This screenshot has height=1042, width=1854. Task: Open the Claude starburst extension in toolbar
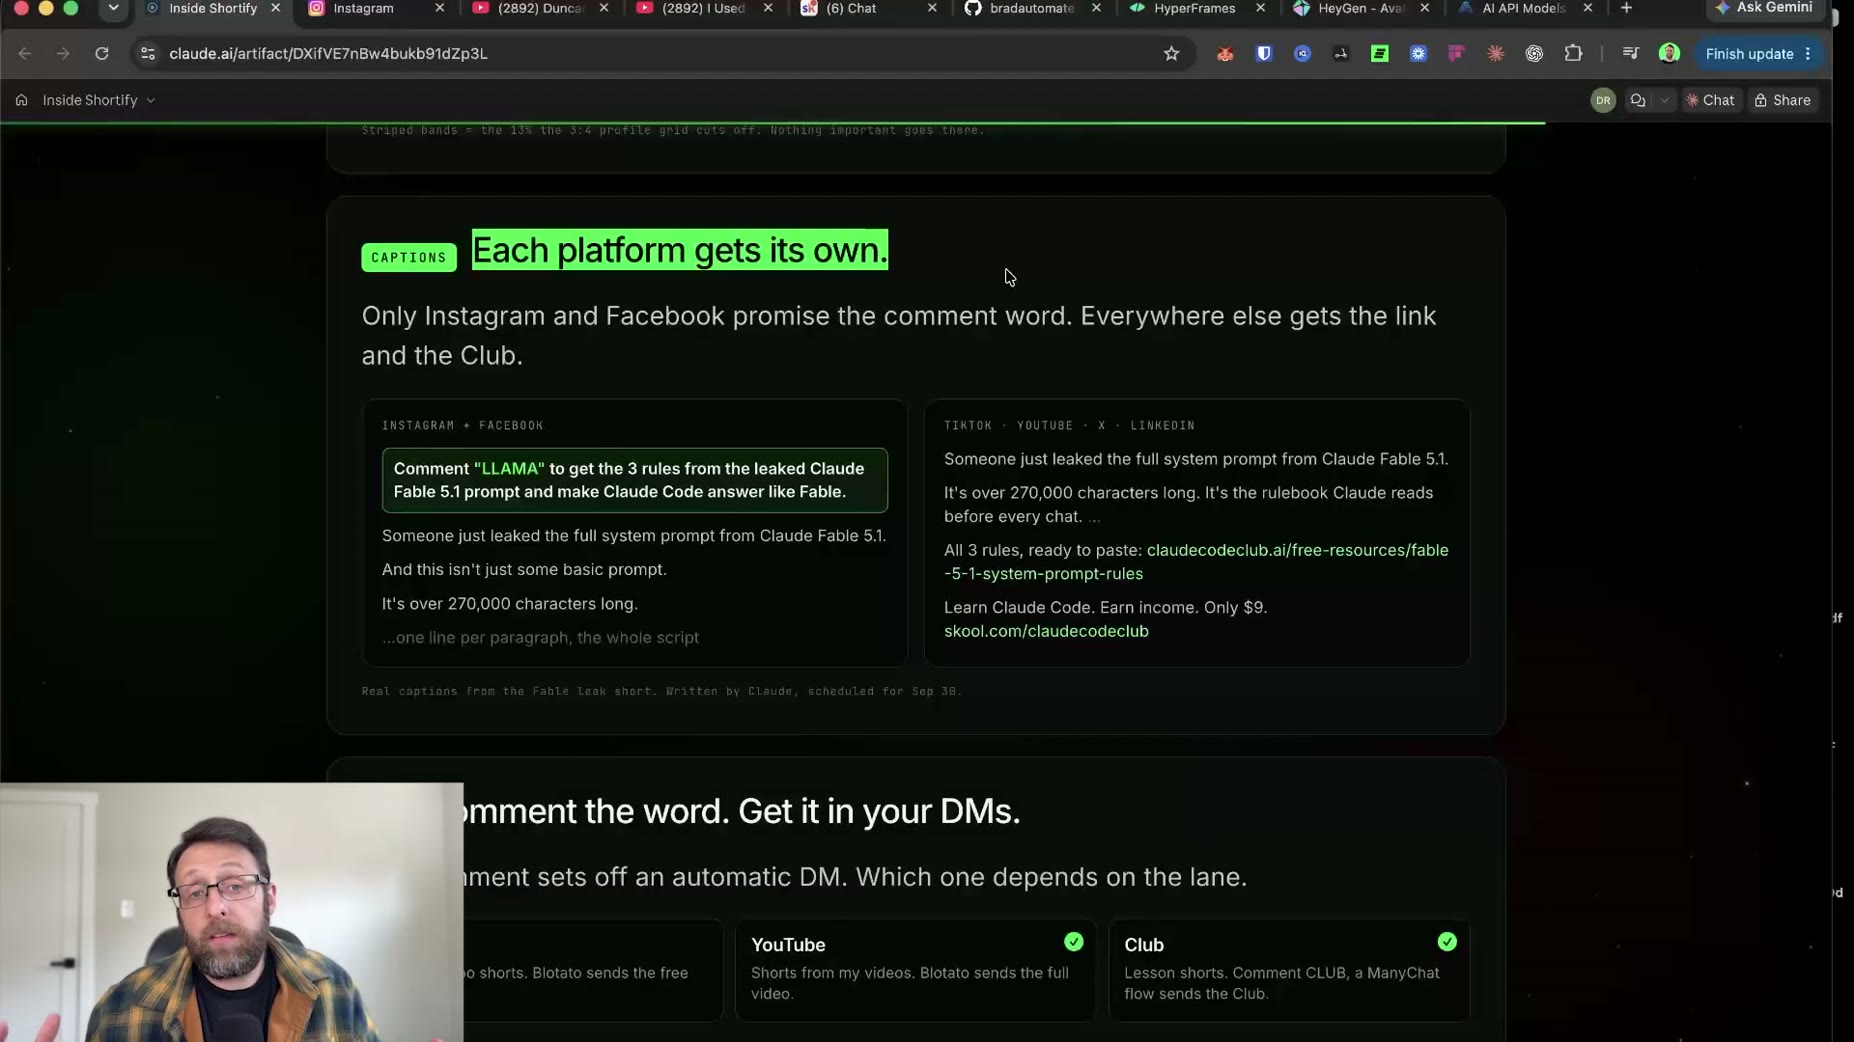click(x=1496, y=54)
